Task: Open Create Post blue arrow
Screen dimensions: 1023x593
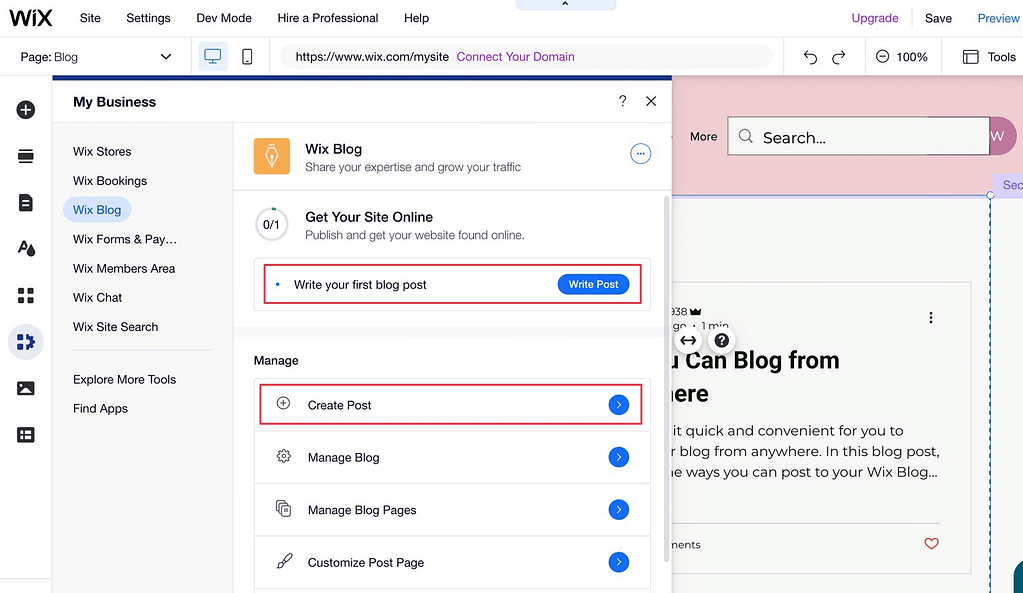Action: 618,404
